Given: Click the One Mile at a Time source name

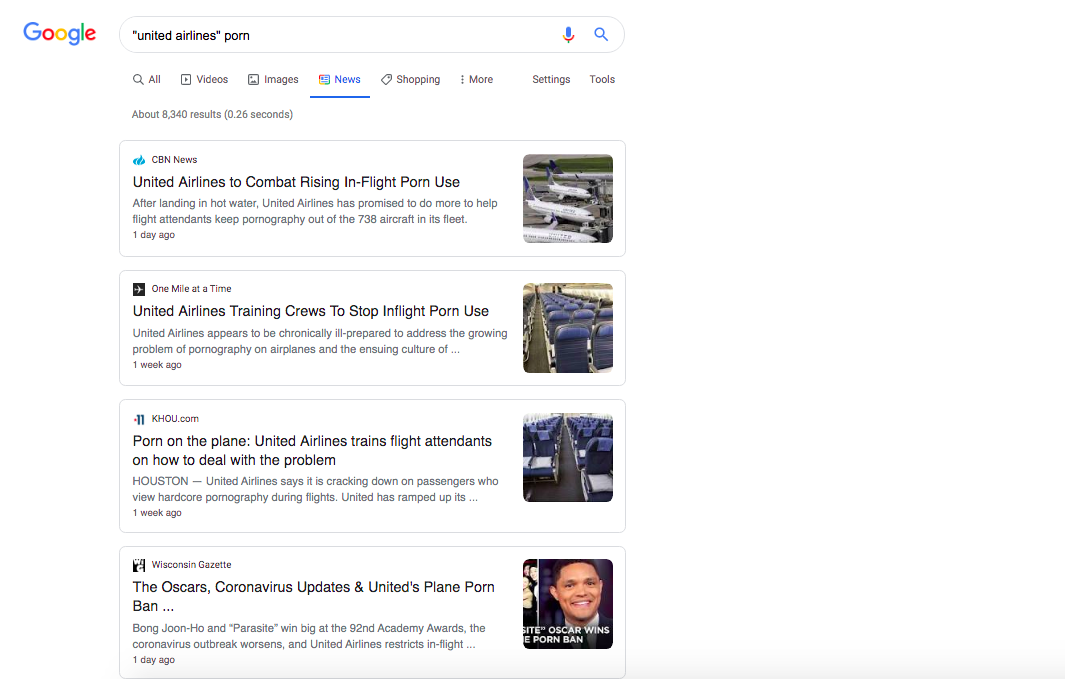Looking at the screenshot, I should [x=192, y=289].
